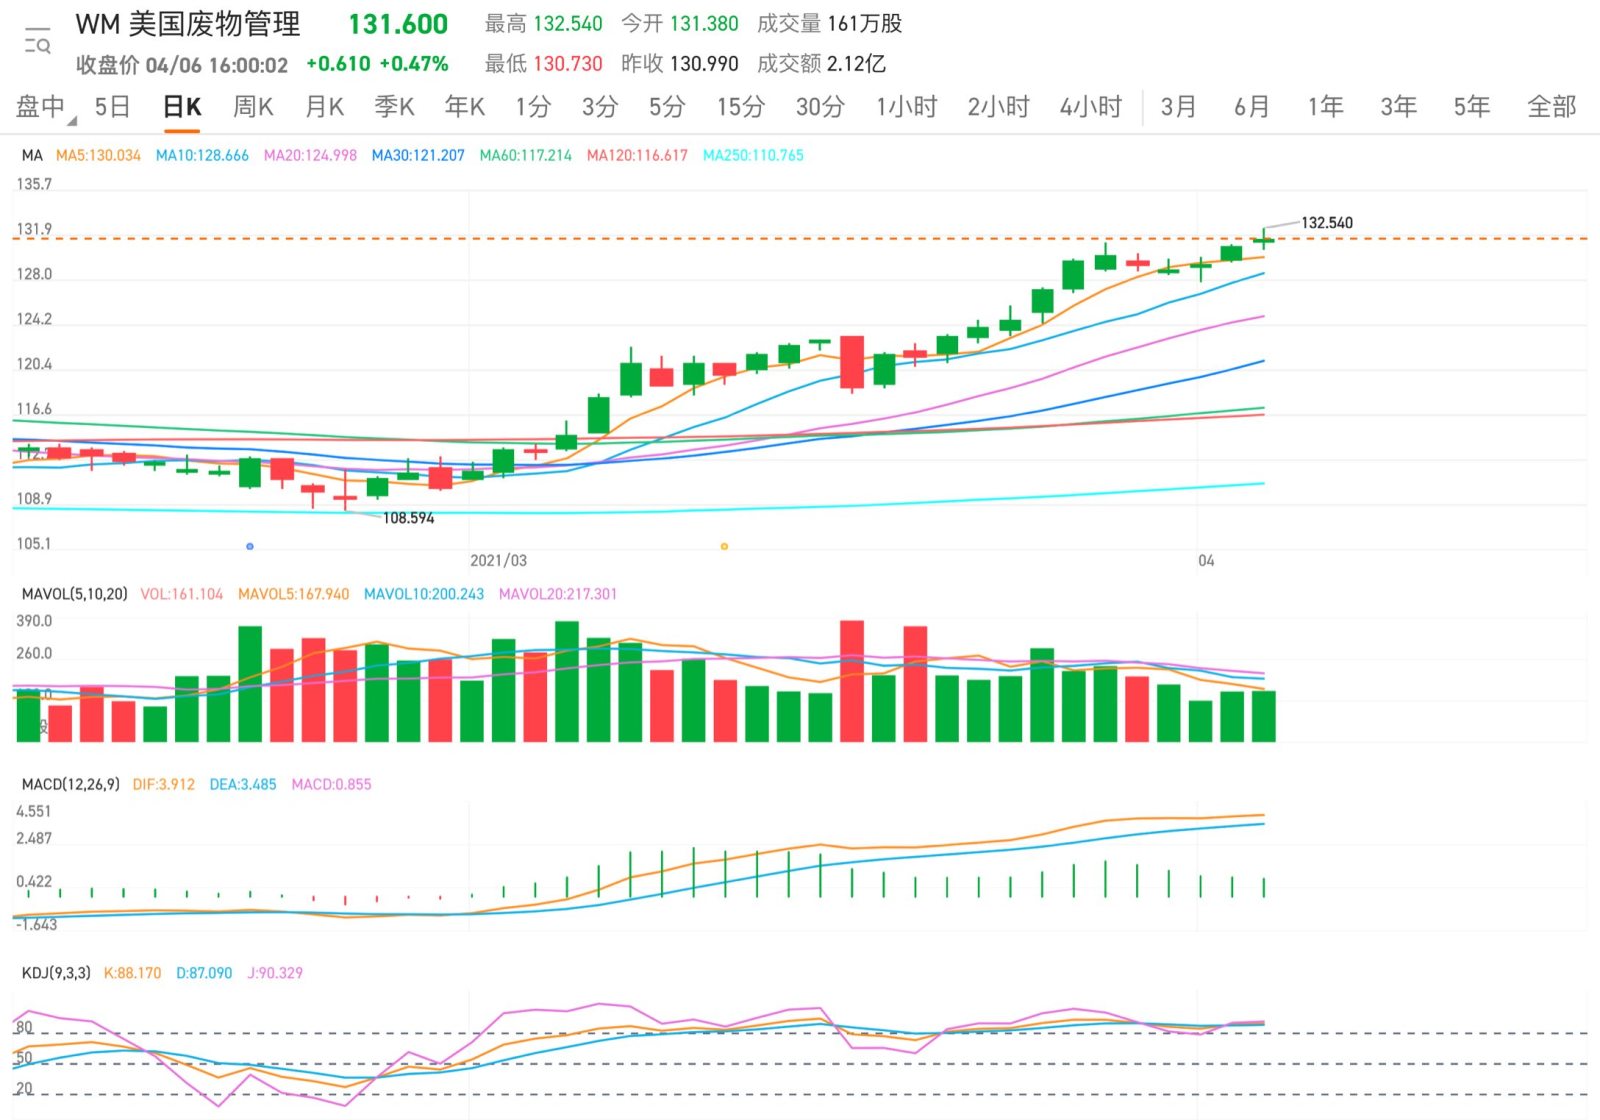Click the MACD:0.855 value
1600x1120 pixels.
coord(331,784)
